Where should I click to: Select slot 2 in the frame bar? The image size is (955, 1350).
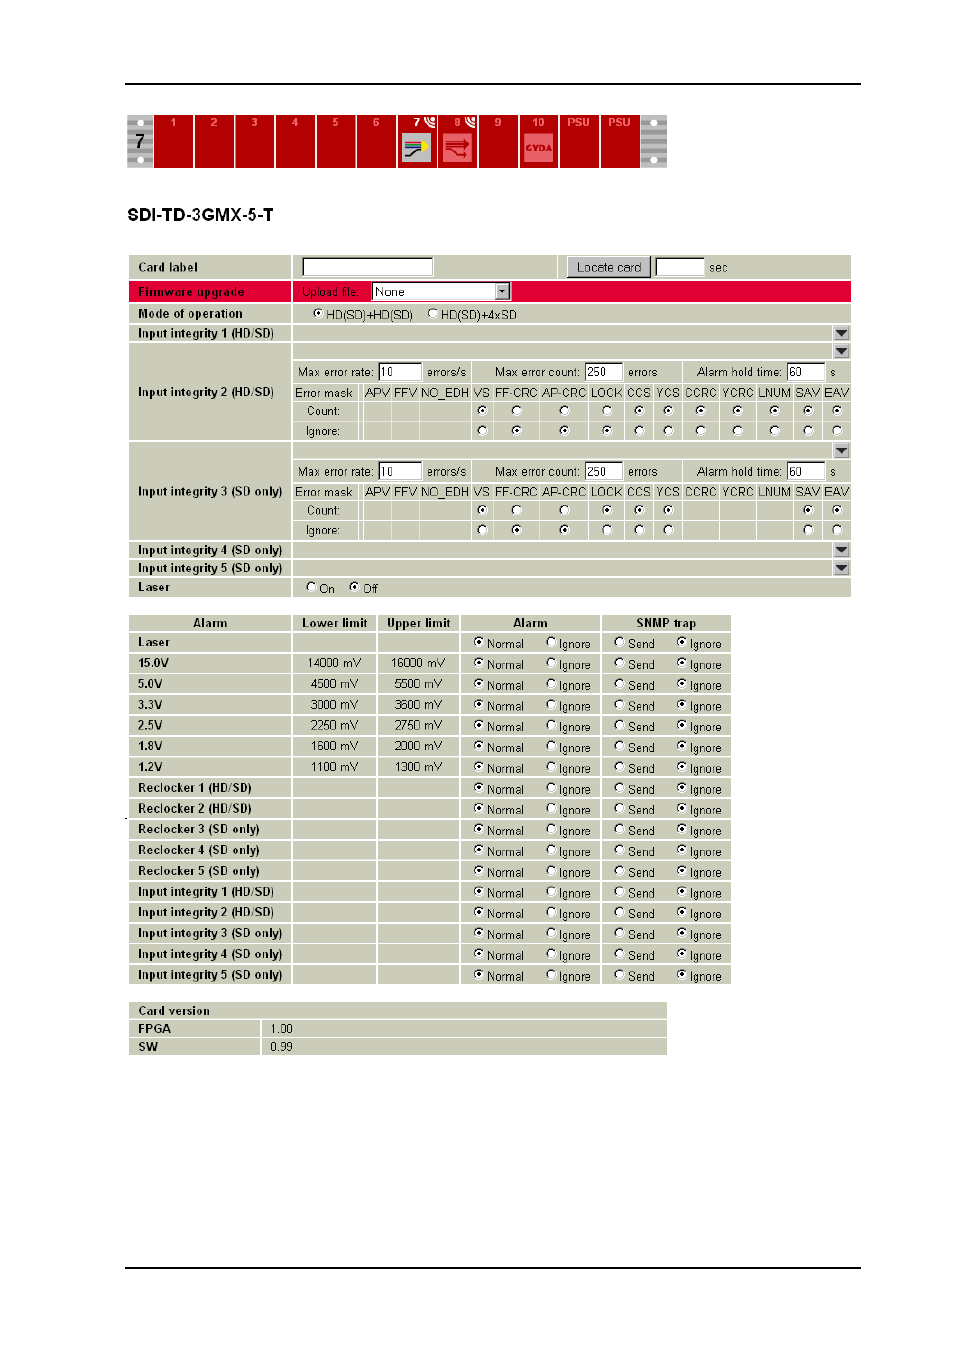click(214, 141)
